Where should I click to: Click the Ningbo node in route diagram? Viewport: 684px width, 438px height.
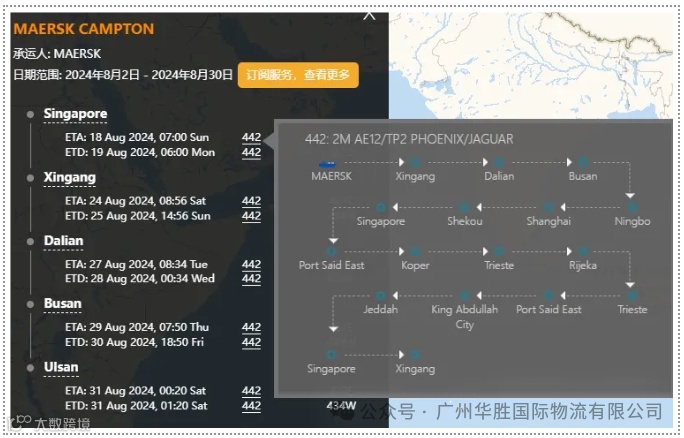632,207
